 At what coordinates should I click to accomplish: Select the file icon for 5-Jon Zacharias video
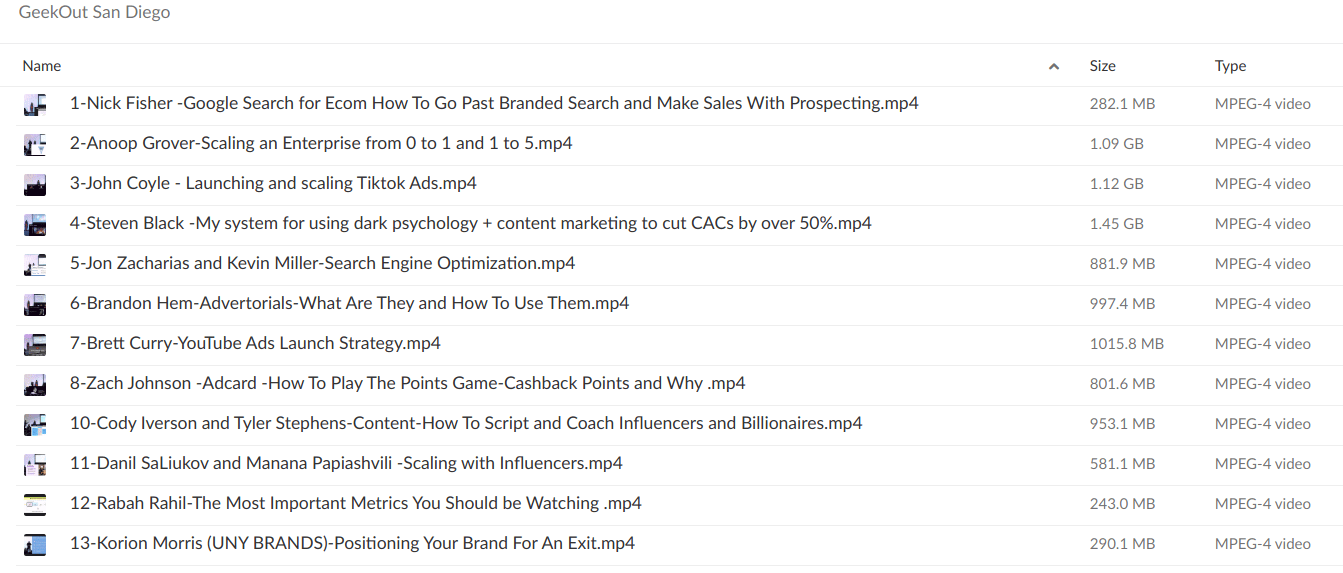[x=35, y=264]
